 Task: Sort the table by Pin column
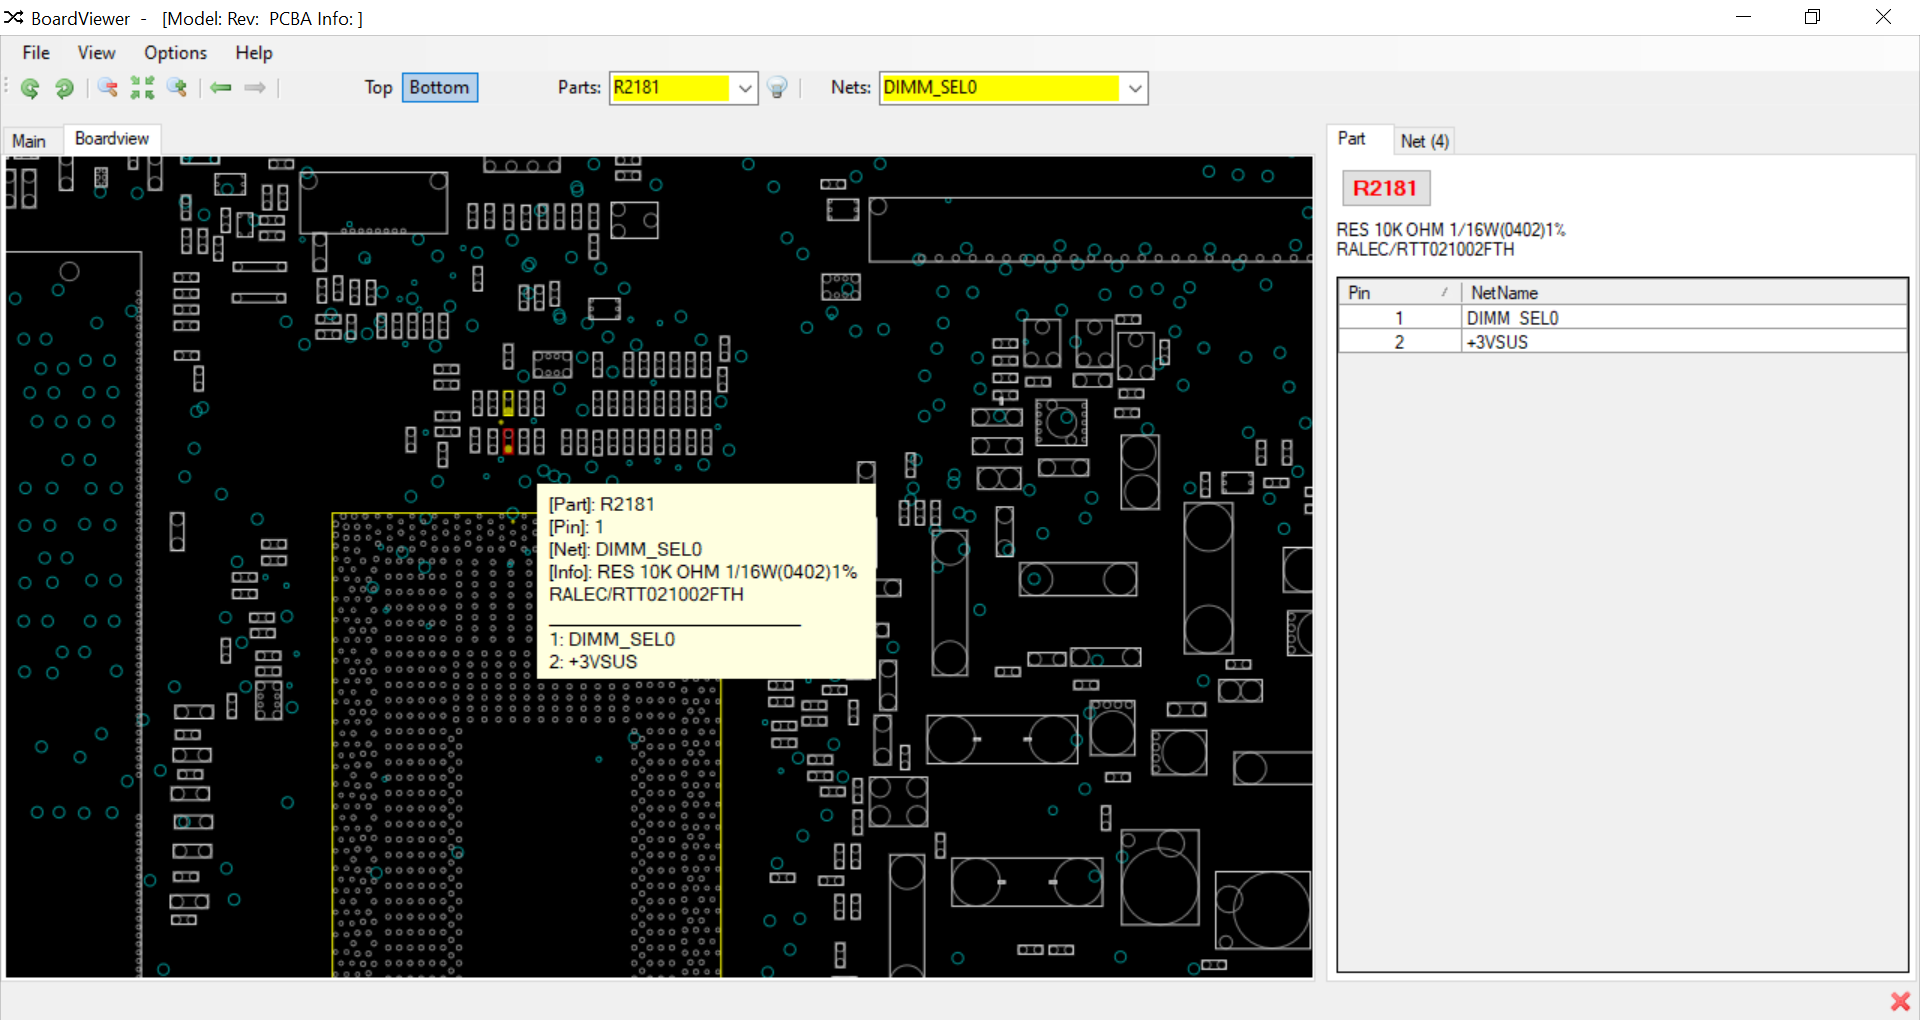pyautogui.click(x=1399, y=293)
